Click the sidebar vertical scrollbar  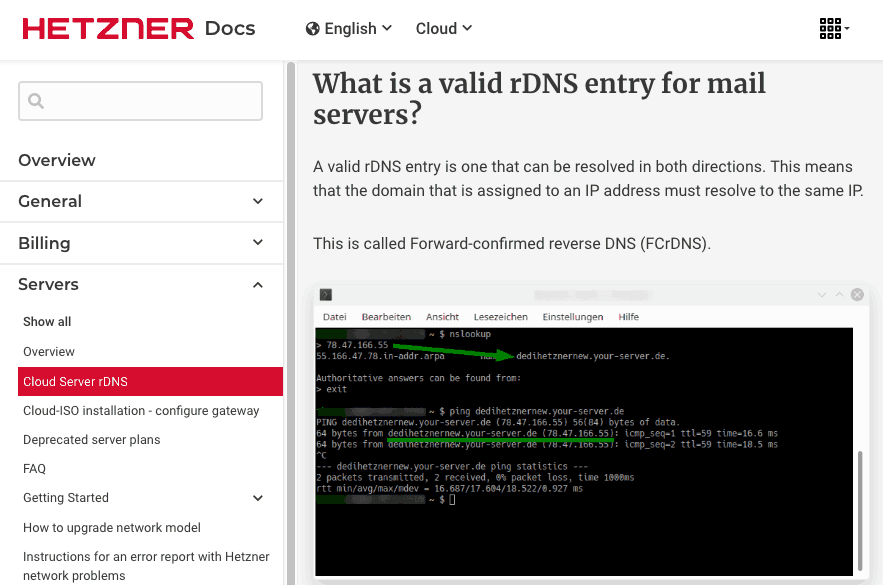coord(291,323)
